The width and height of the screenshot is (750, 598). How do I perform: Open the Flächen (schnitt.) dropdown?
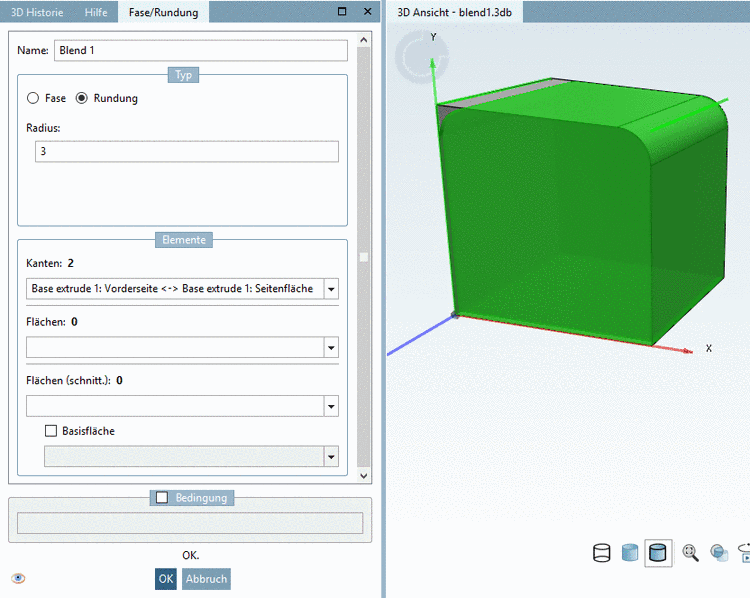(331, 407)
